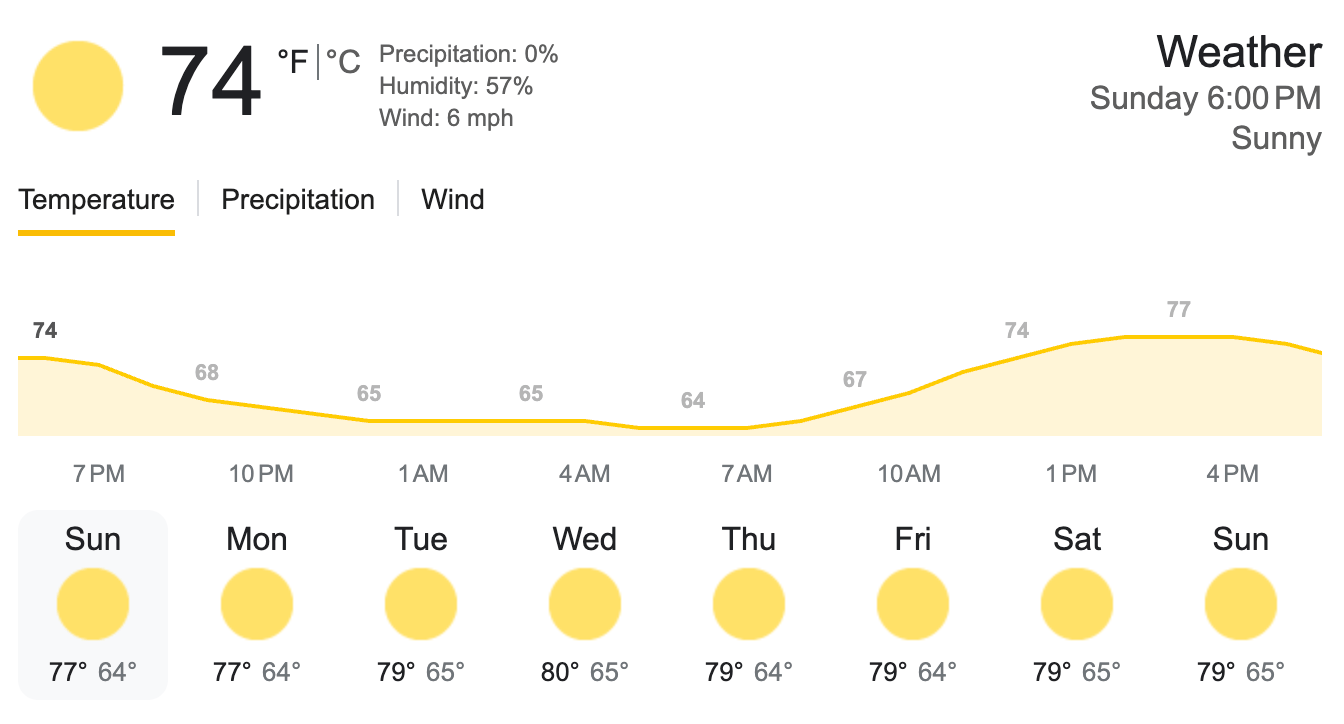The image size is (1344, 724).
Task: Open the Temperature tab
Action: click(x=96, y=199)
